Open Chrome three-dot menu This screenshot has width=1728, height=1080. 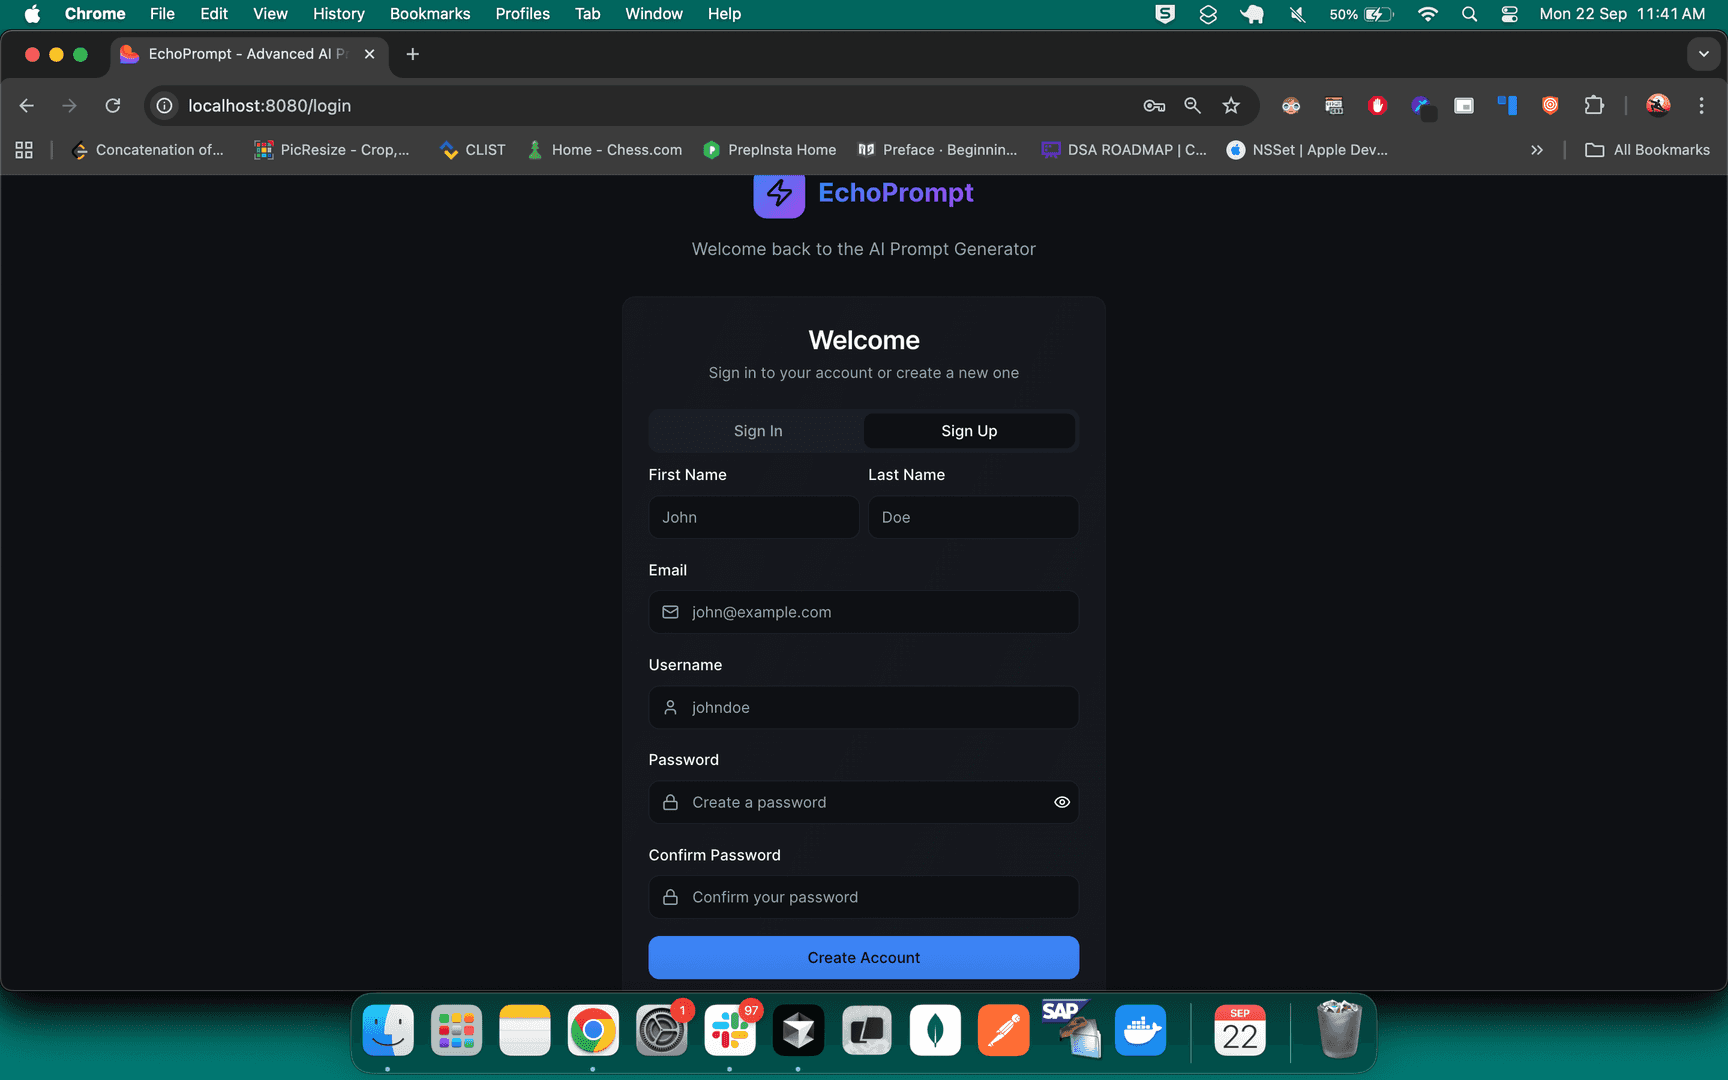1701,106
